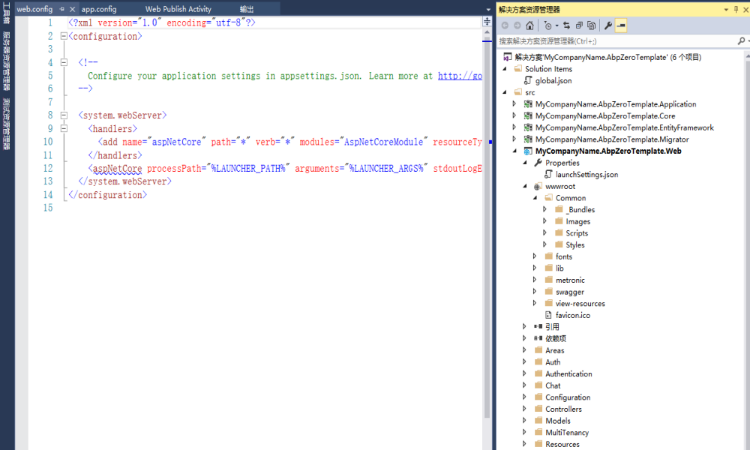This screenshot has width=750, height=450.
Task: Click the Solution Explorer search box
Action: (x=617, y=41)
